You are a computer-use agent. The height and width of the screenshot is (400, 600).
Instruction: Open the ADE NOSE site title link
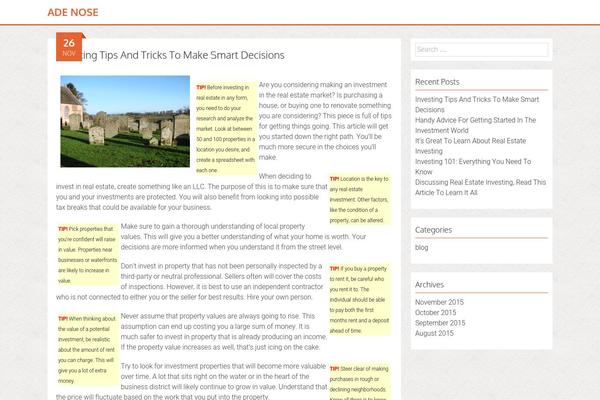pos(73,12)
